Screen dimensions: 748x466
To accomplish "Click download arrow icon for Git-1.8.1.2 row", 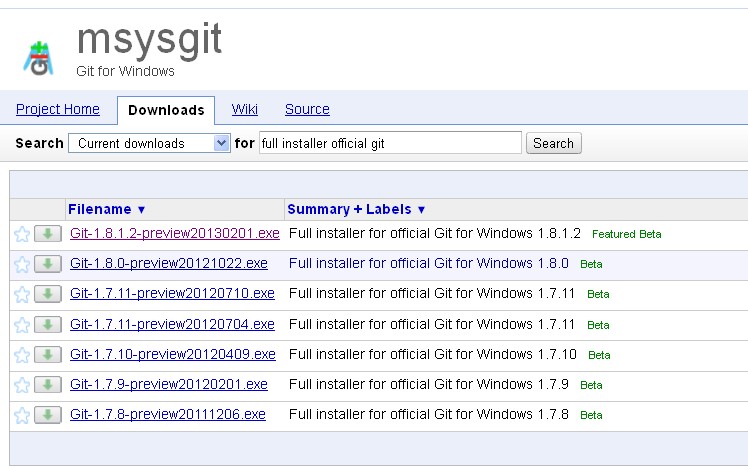I will (x=48, y=234).
